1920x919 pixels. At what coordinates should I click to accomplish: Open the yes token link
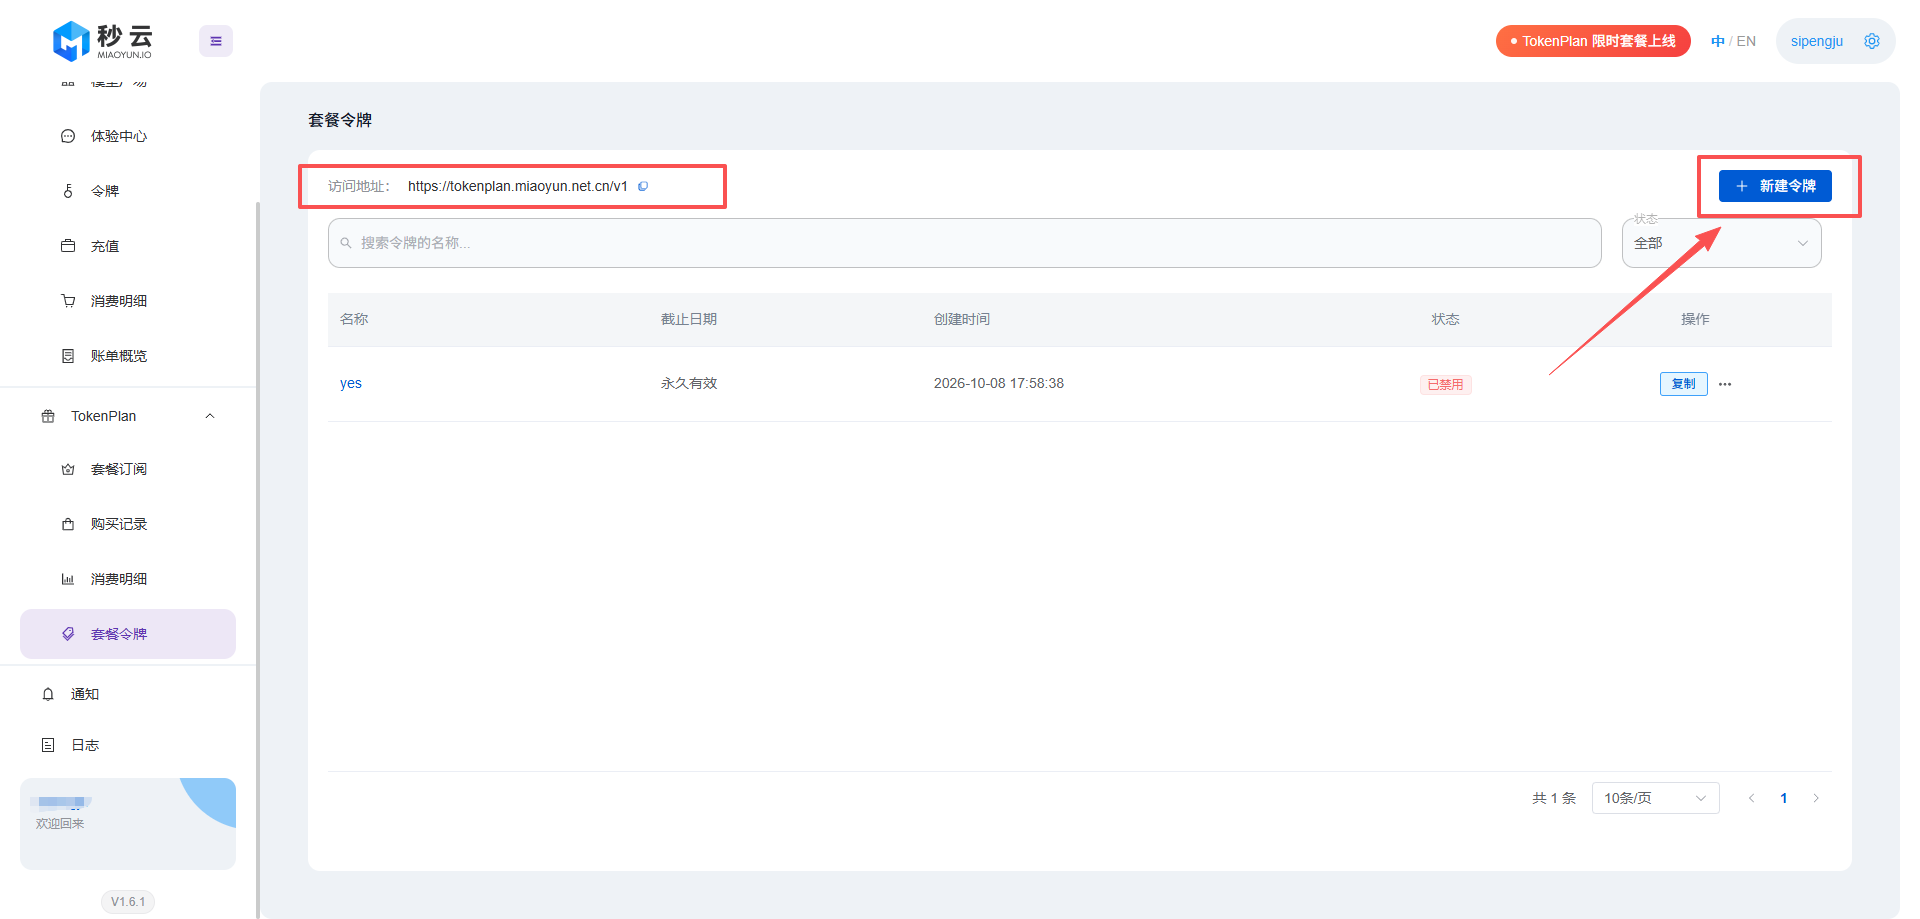pos(351,383)
